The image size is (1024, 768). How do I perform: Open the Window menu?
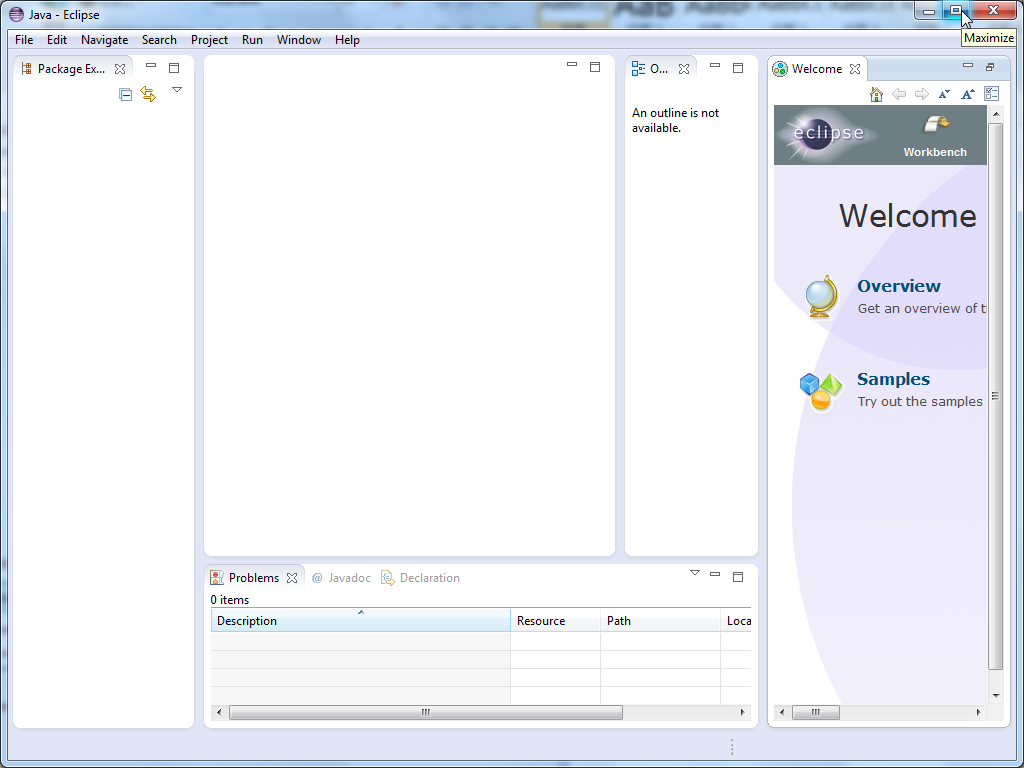pos(298,40)
